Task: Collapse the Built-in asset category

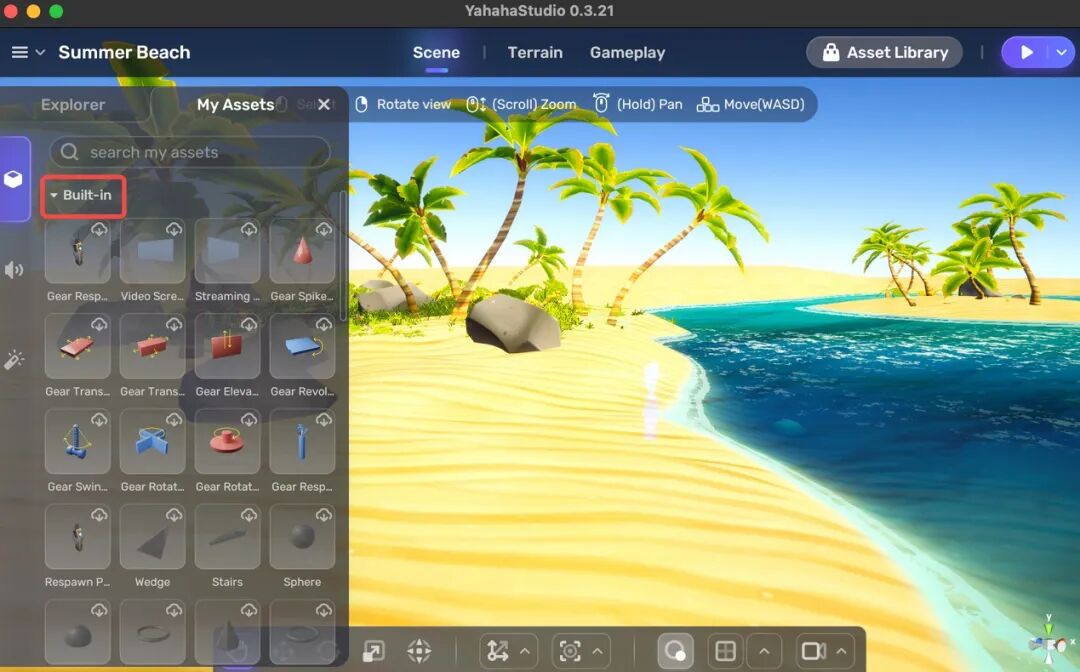Action: [x=83, y=196]
